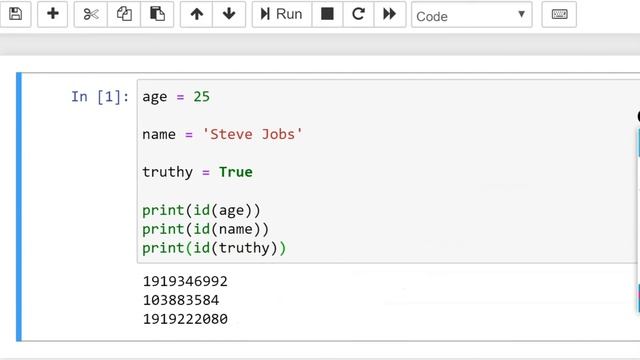Move selected cell down arrow
The height and width of the screenshot is (360, 640).
pos(229,14)
